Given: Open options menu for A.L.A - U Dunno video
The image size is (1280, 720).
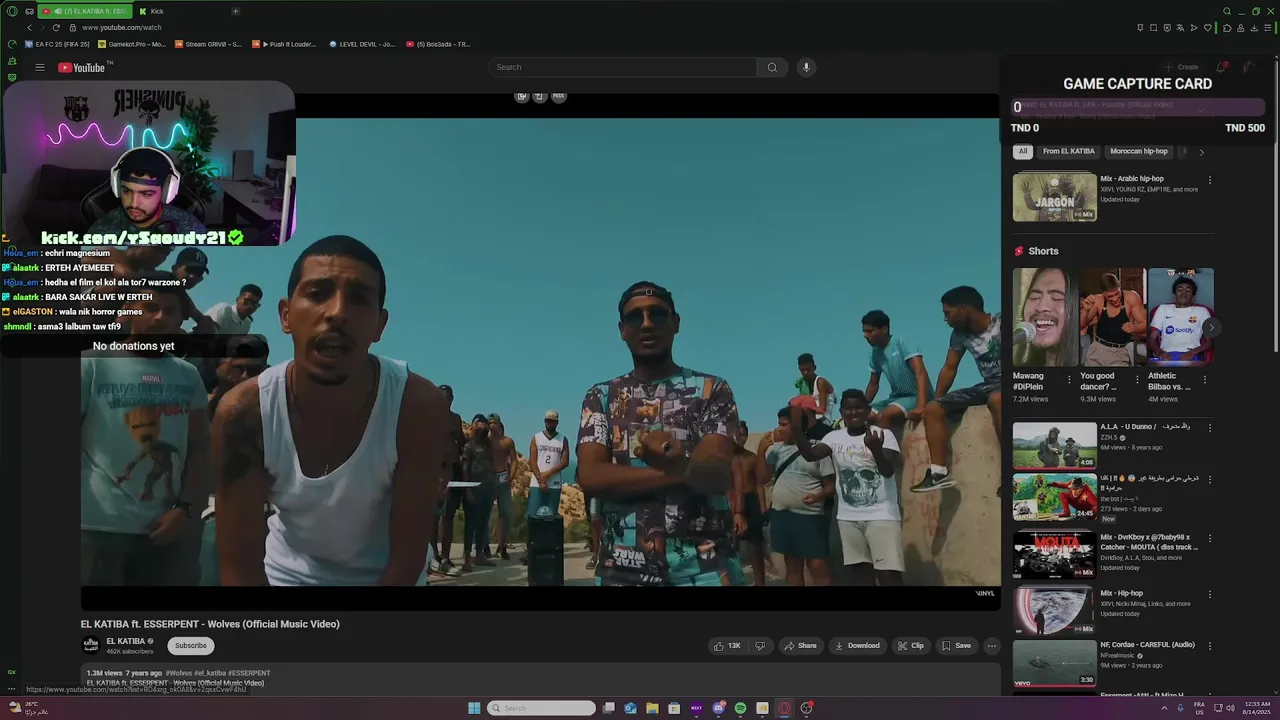Looking at the screenshot, I should coord(1210,428).
